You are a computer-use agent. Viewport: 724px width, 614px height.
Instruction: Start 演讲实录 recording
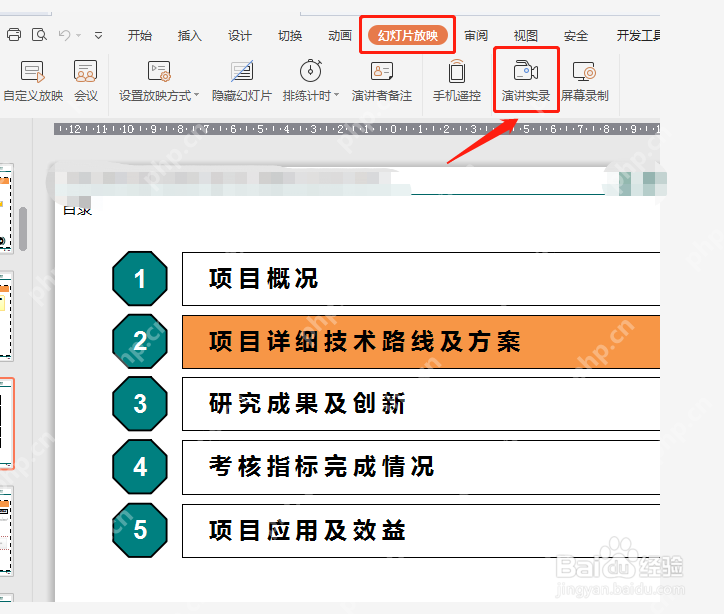point(526,80)
